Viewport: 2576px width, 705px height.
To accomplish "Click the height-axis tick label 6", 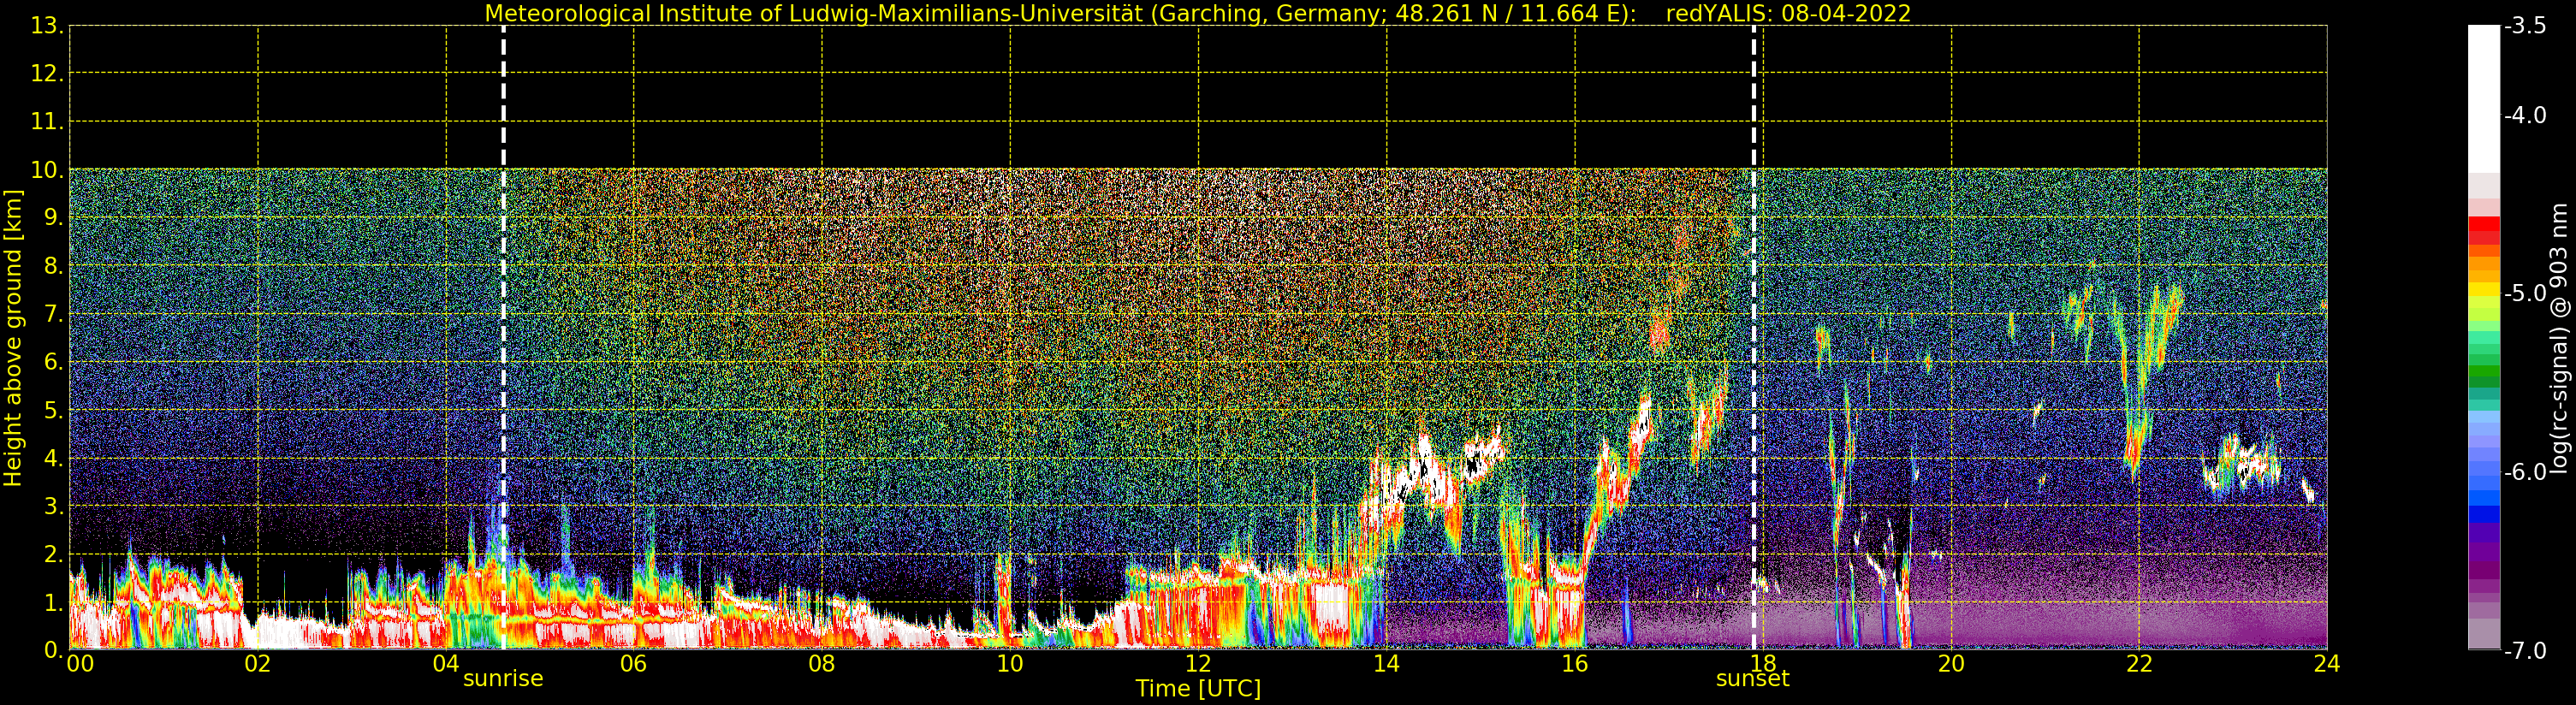I will [x=53, y=362].
